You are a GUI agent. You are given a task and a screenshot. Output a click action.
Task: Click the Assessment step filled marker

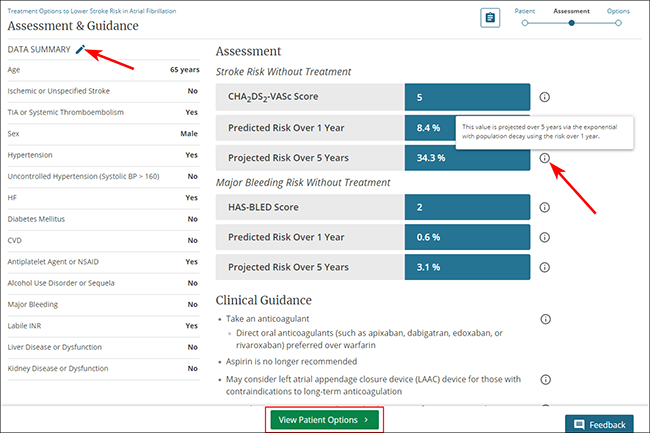coord(571,23)
